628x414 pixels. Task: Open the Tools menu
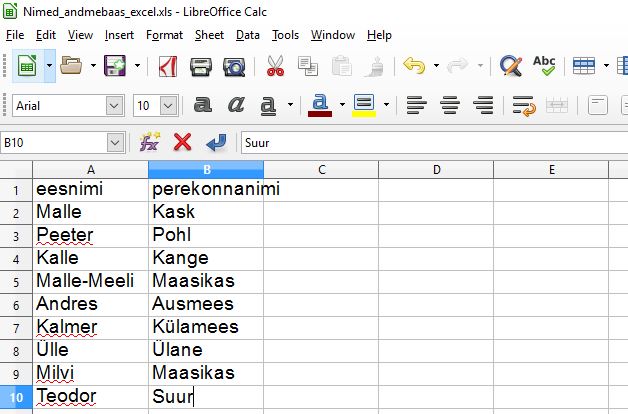pos(285,35)
